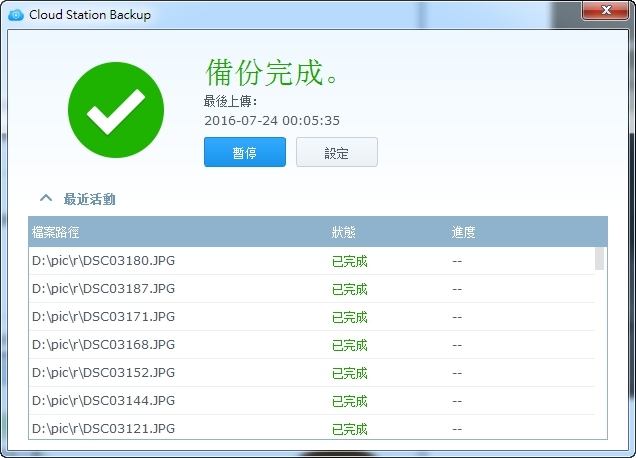Click the 檔案路徑 column header
The image size is (636, 458).
pyautogui.click(x=56, y=232)
